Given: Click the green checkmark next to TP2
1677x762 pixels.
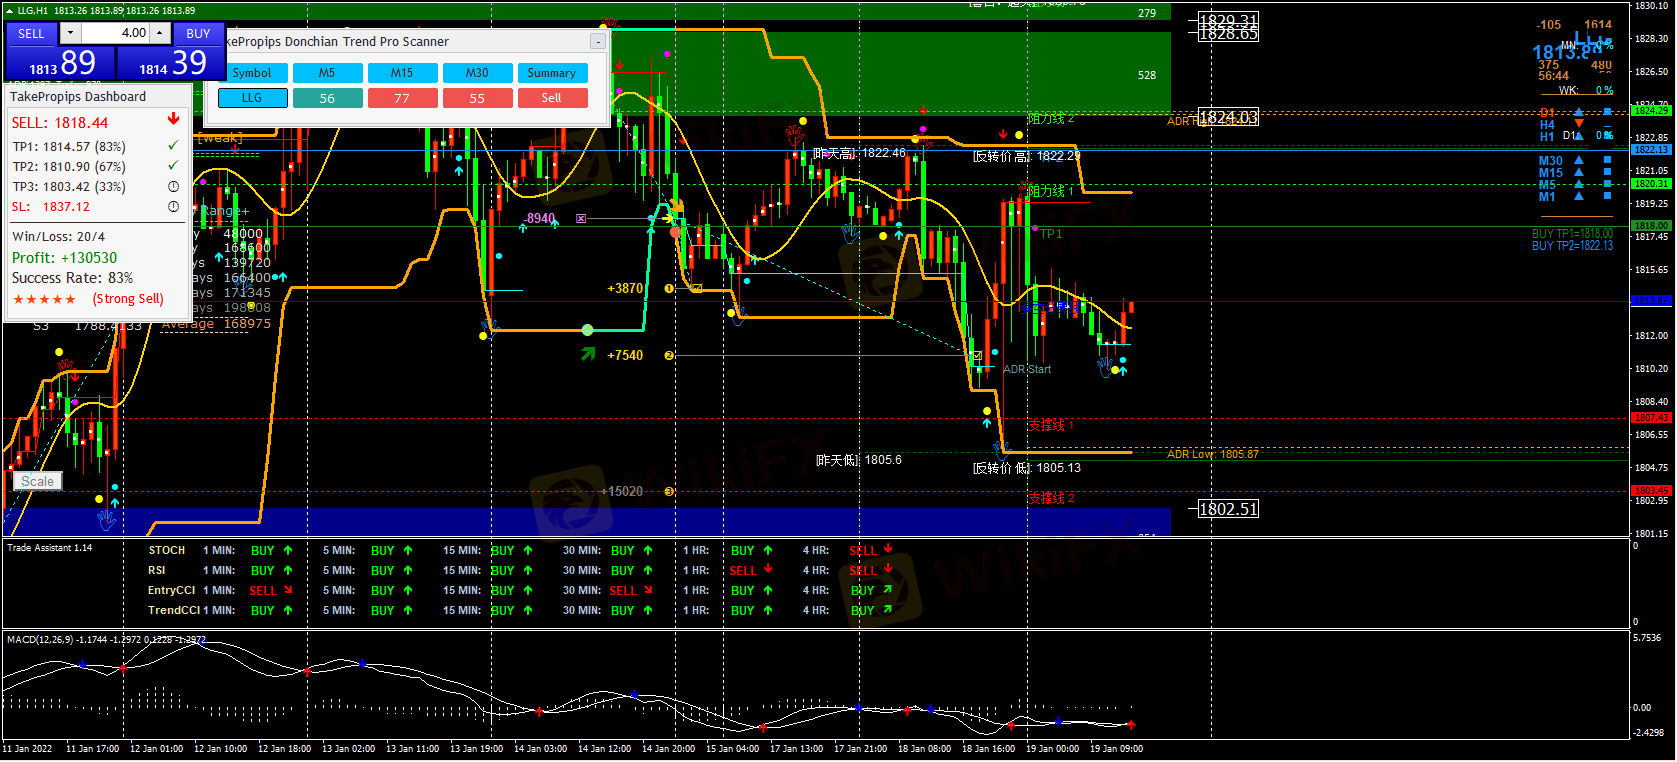Looking at the screenshot, I should click(x=173, y=166).
